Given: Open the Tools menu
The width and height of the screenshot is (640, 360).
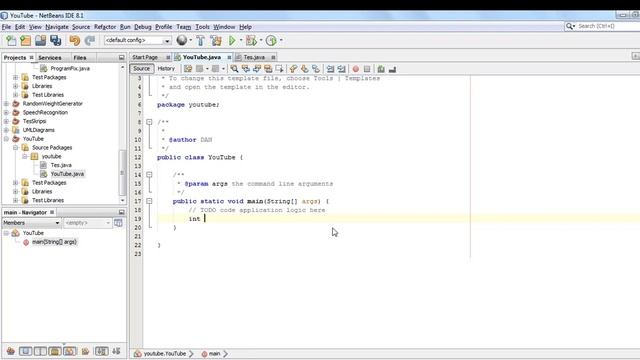Looking at the screenshot, I should pyautogui.click(x=202, y=27).
